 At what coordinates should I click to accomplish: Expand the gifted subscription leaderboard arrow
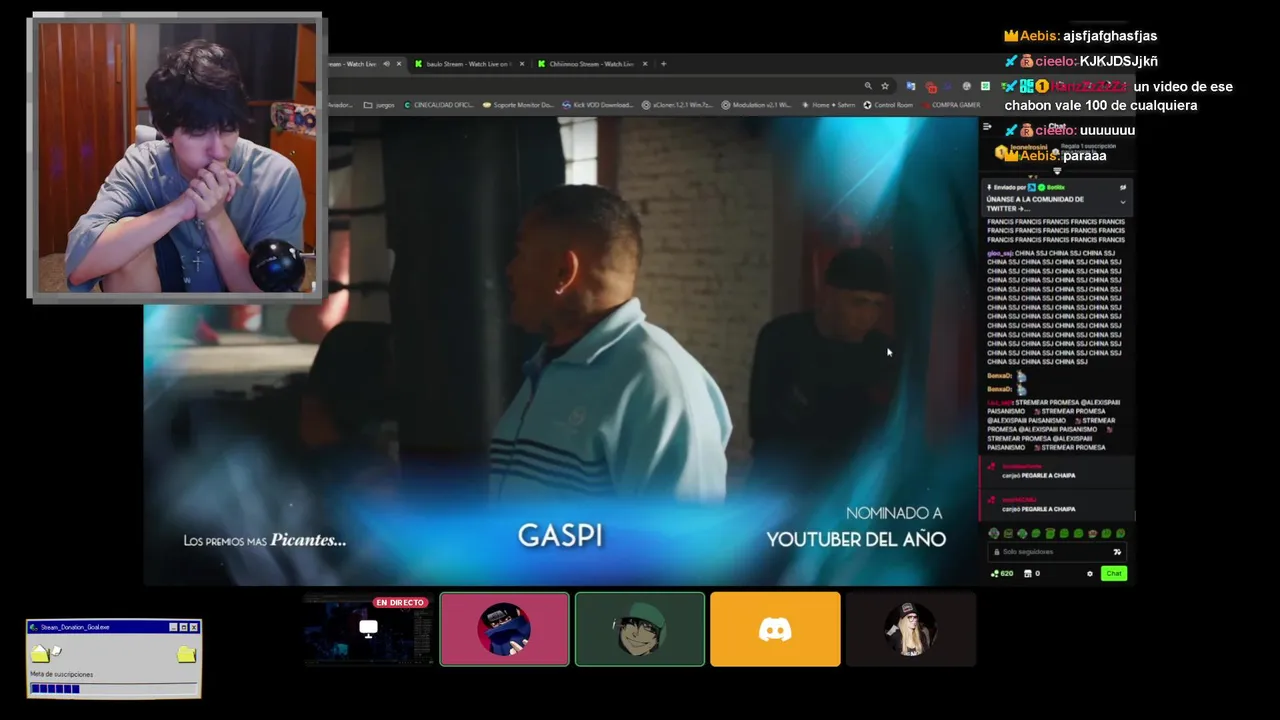pyautogui.click(x=1058, y=172)
